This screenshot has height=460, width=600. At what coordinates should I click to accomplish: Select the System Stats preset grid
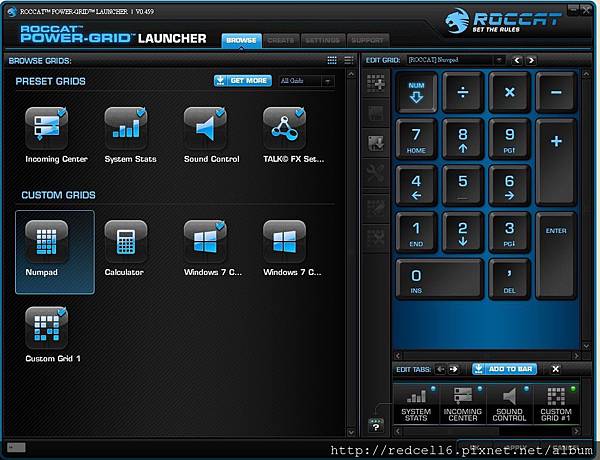tap(126, 128)
